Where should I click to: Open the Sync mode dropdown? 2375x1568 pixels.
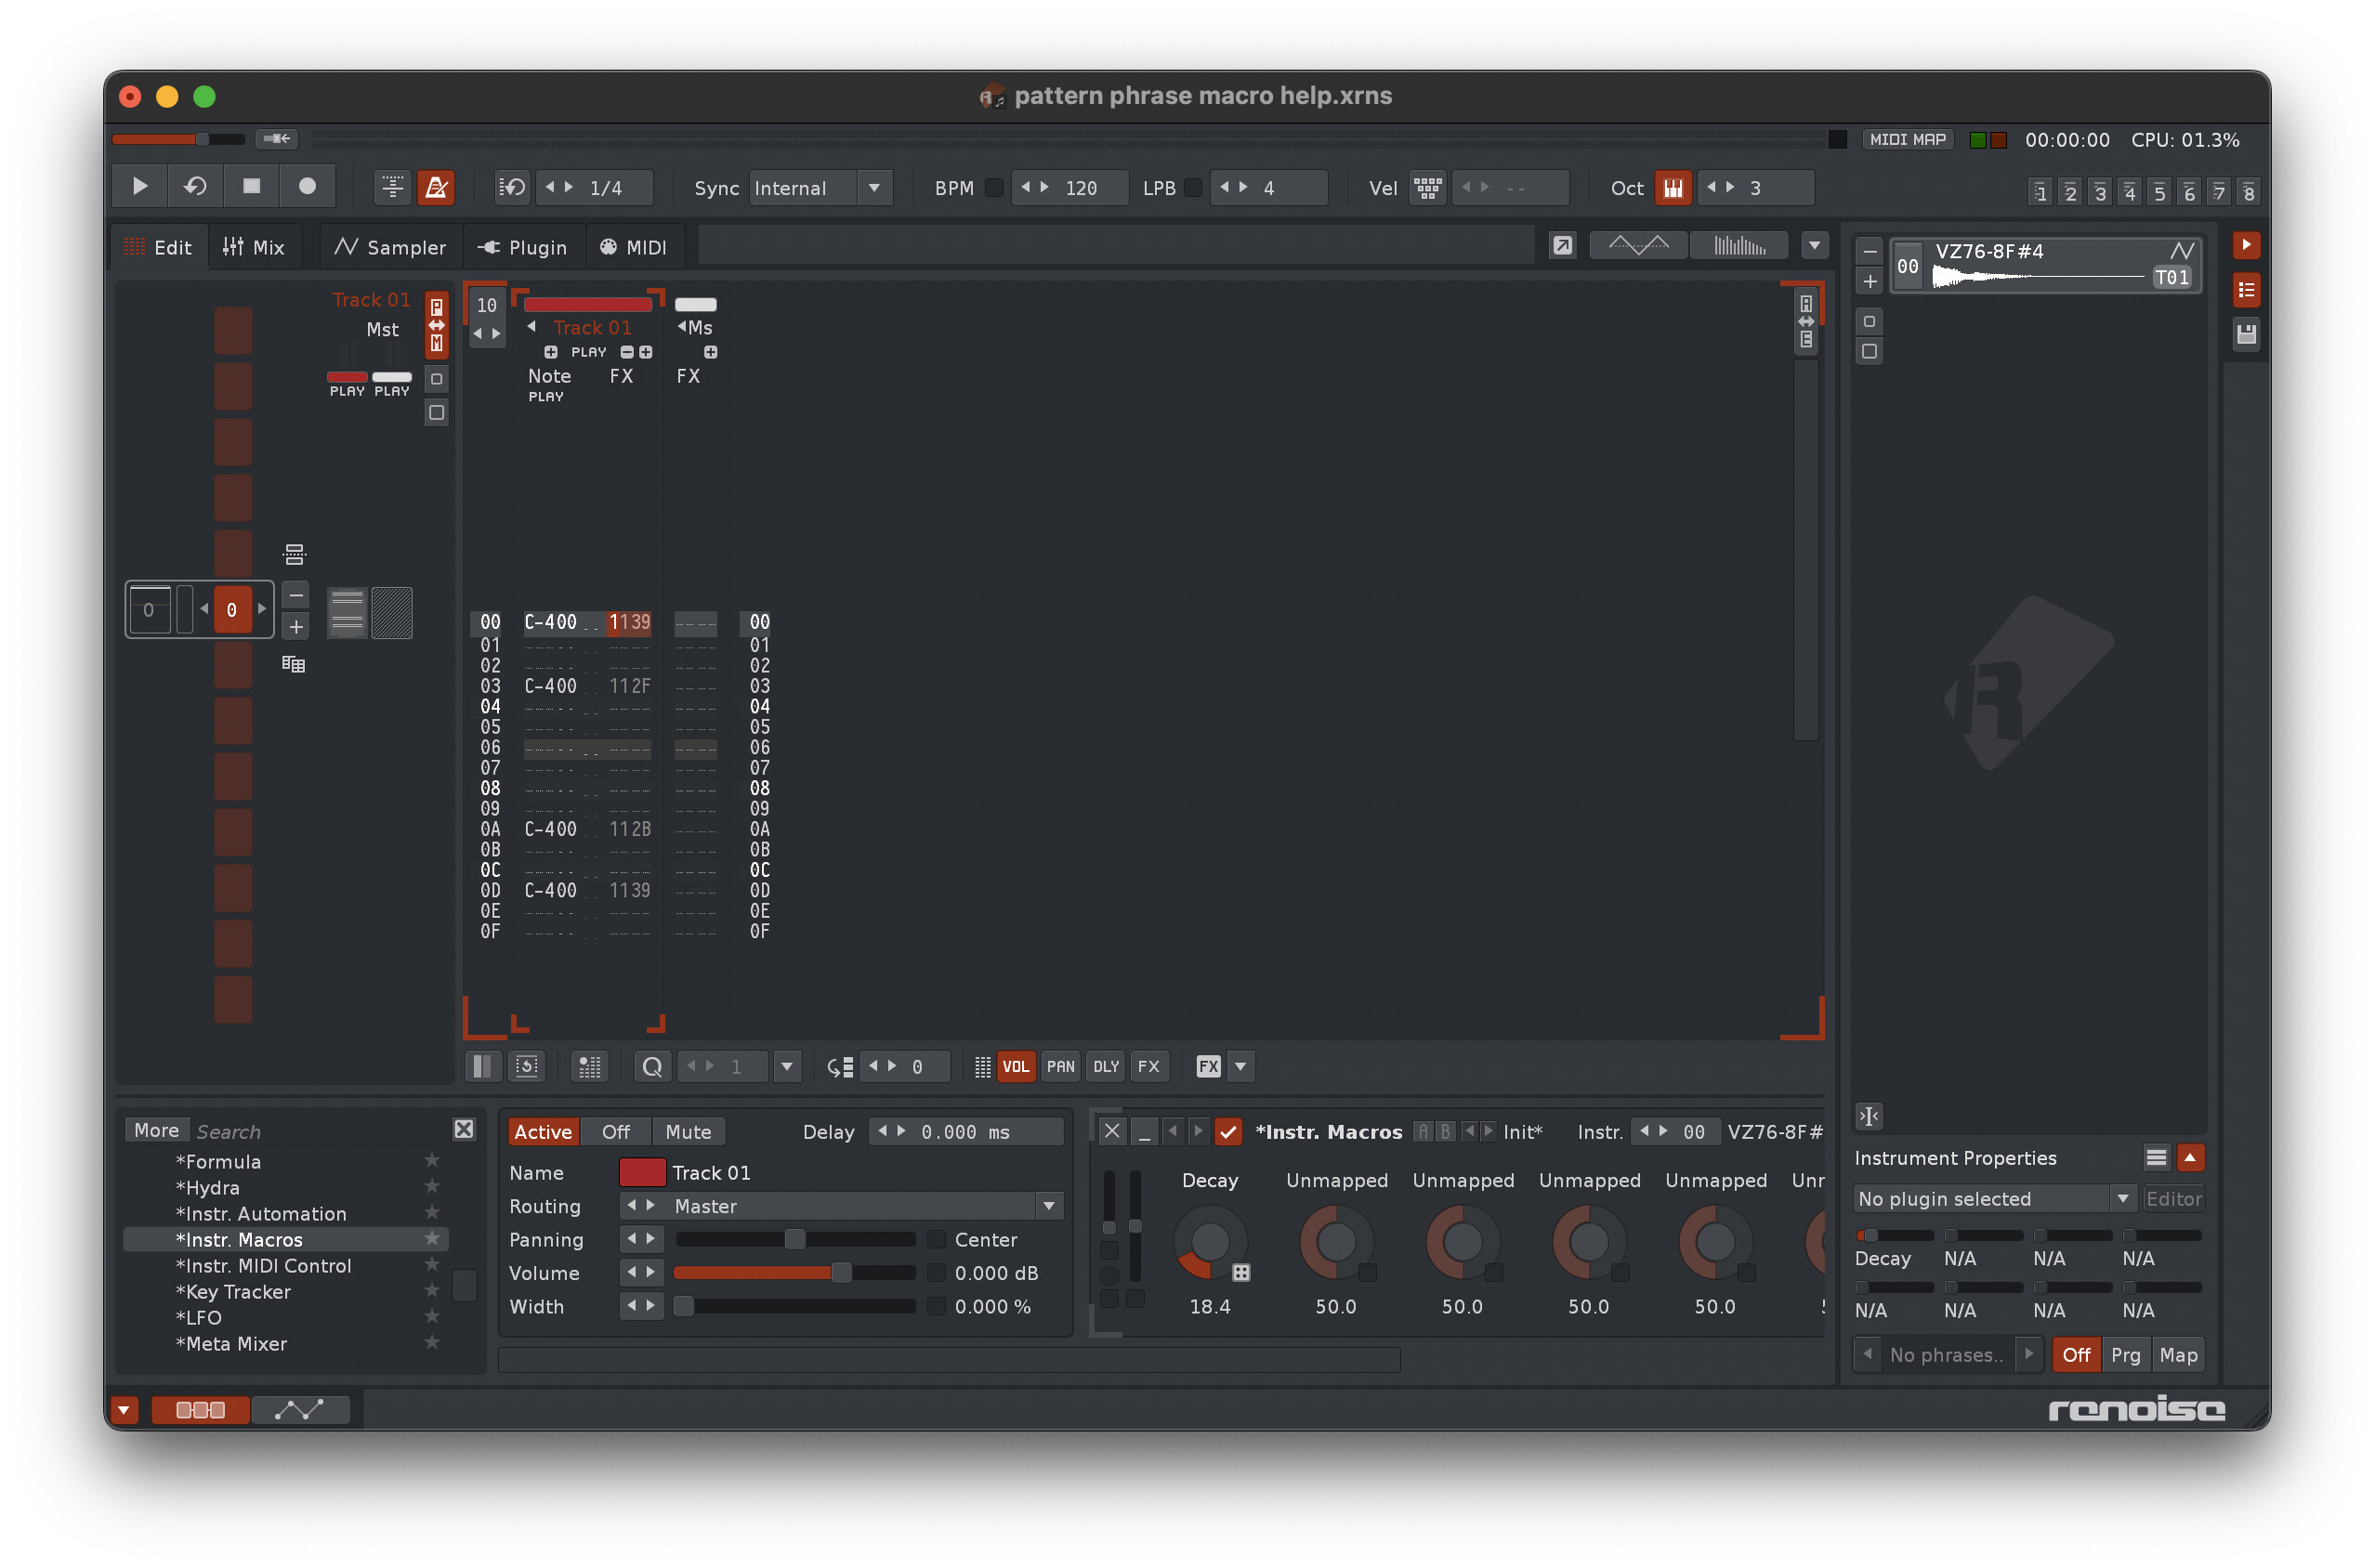[x=875, y=188]
